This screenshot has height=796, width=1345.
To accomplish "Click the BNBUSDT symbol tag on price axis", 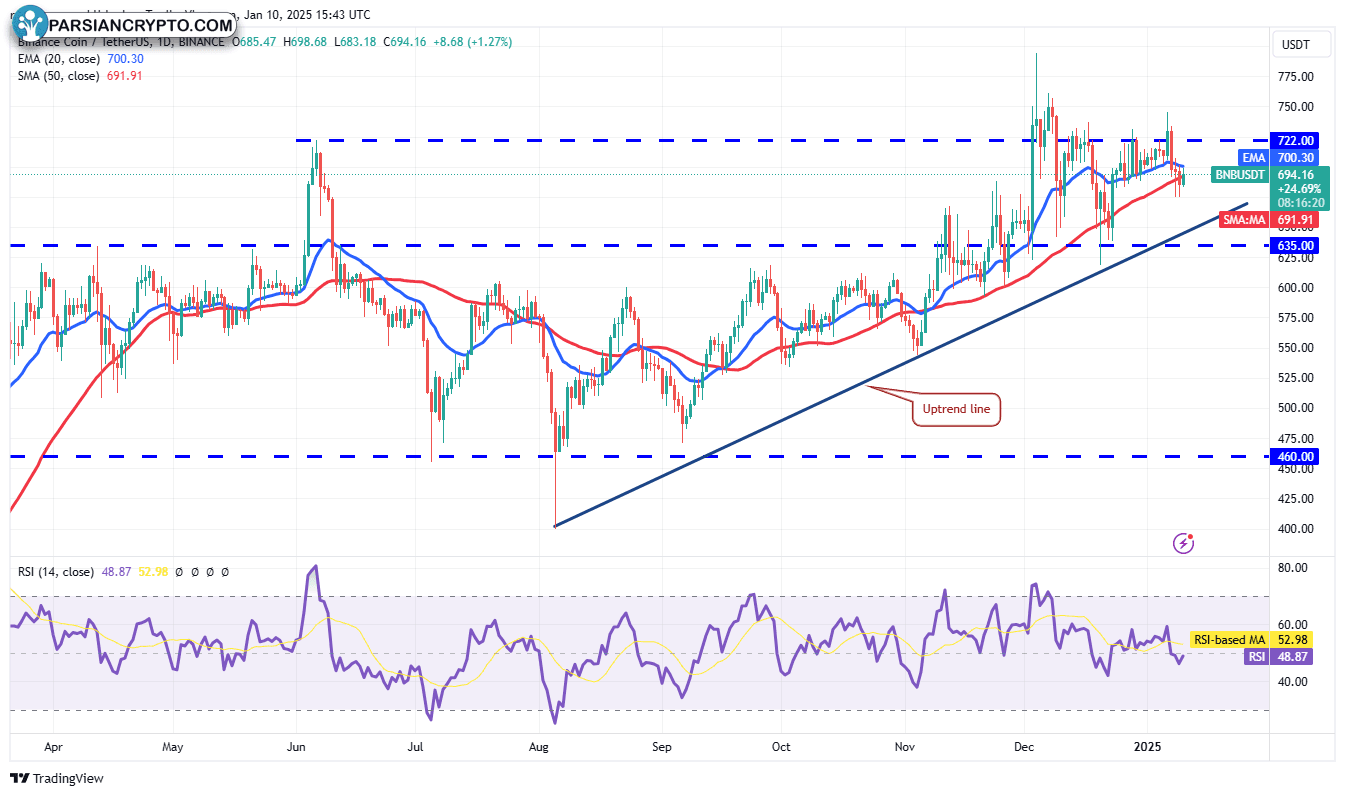I will [1240, 174].
